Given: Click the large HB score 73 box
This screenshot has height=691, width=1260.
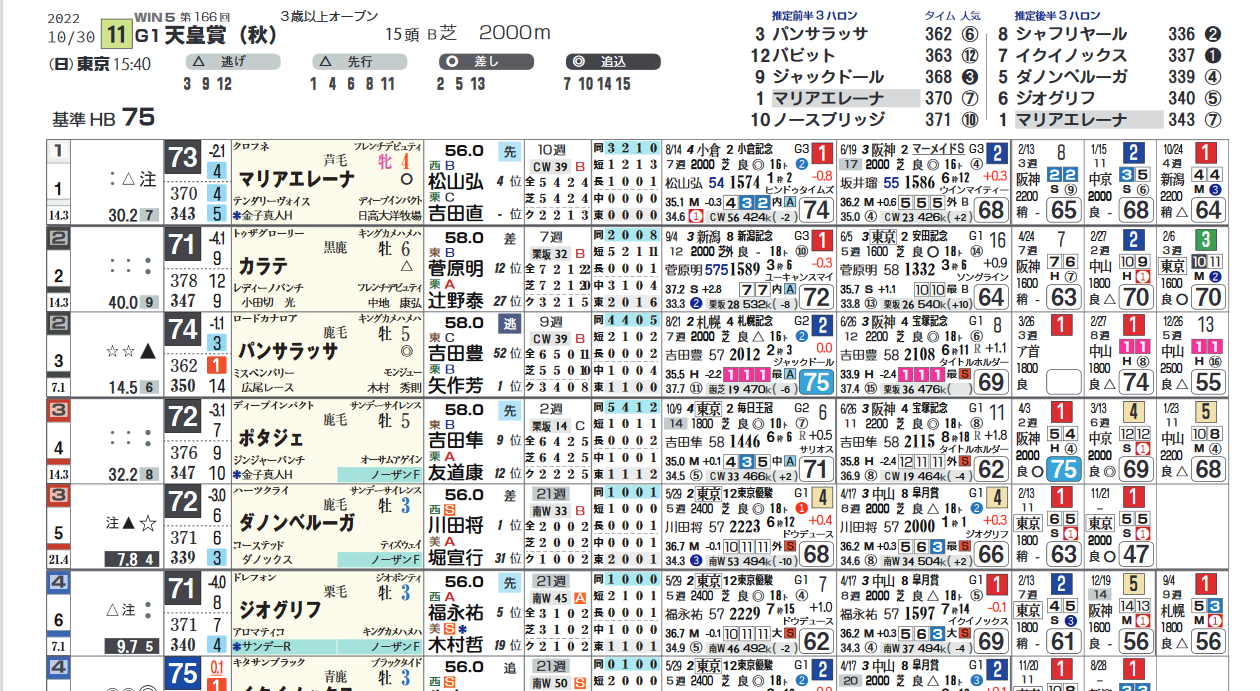Looking at the screenshot, I should [x=183, y=159].
